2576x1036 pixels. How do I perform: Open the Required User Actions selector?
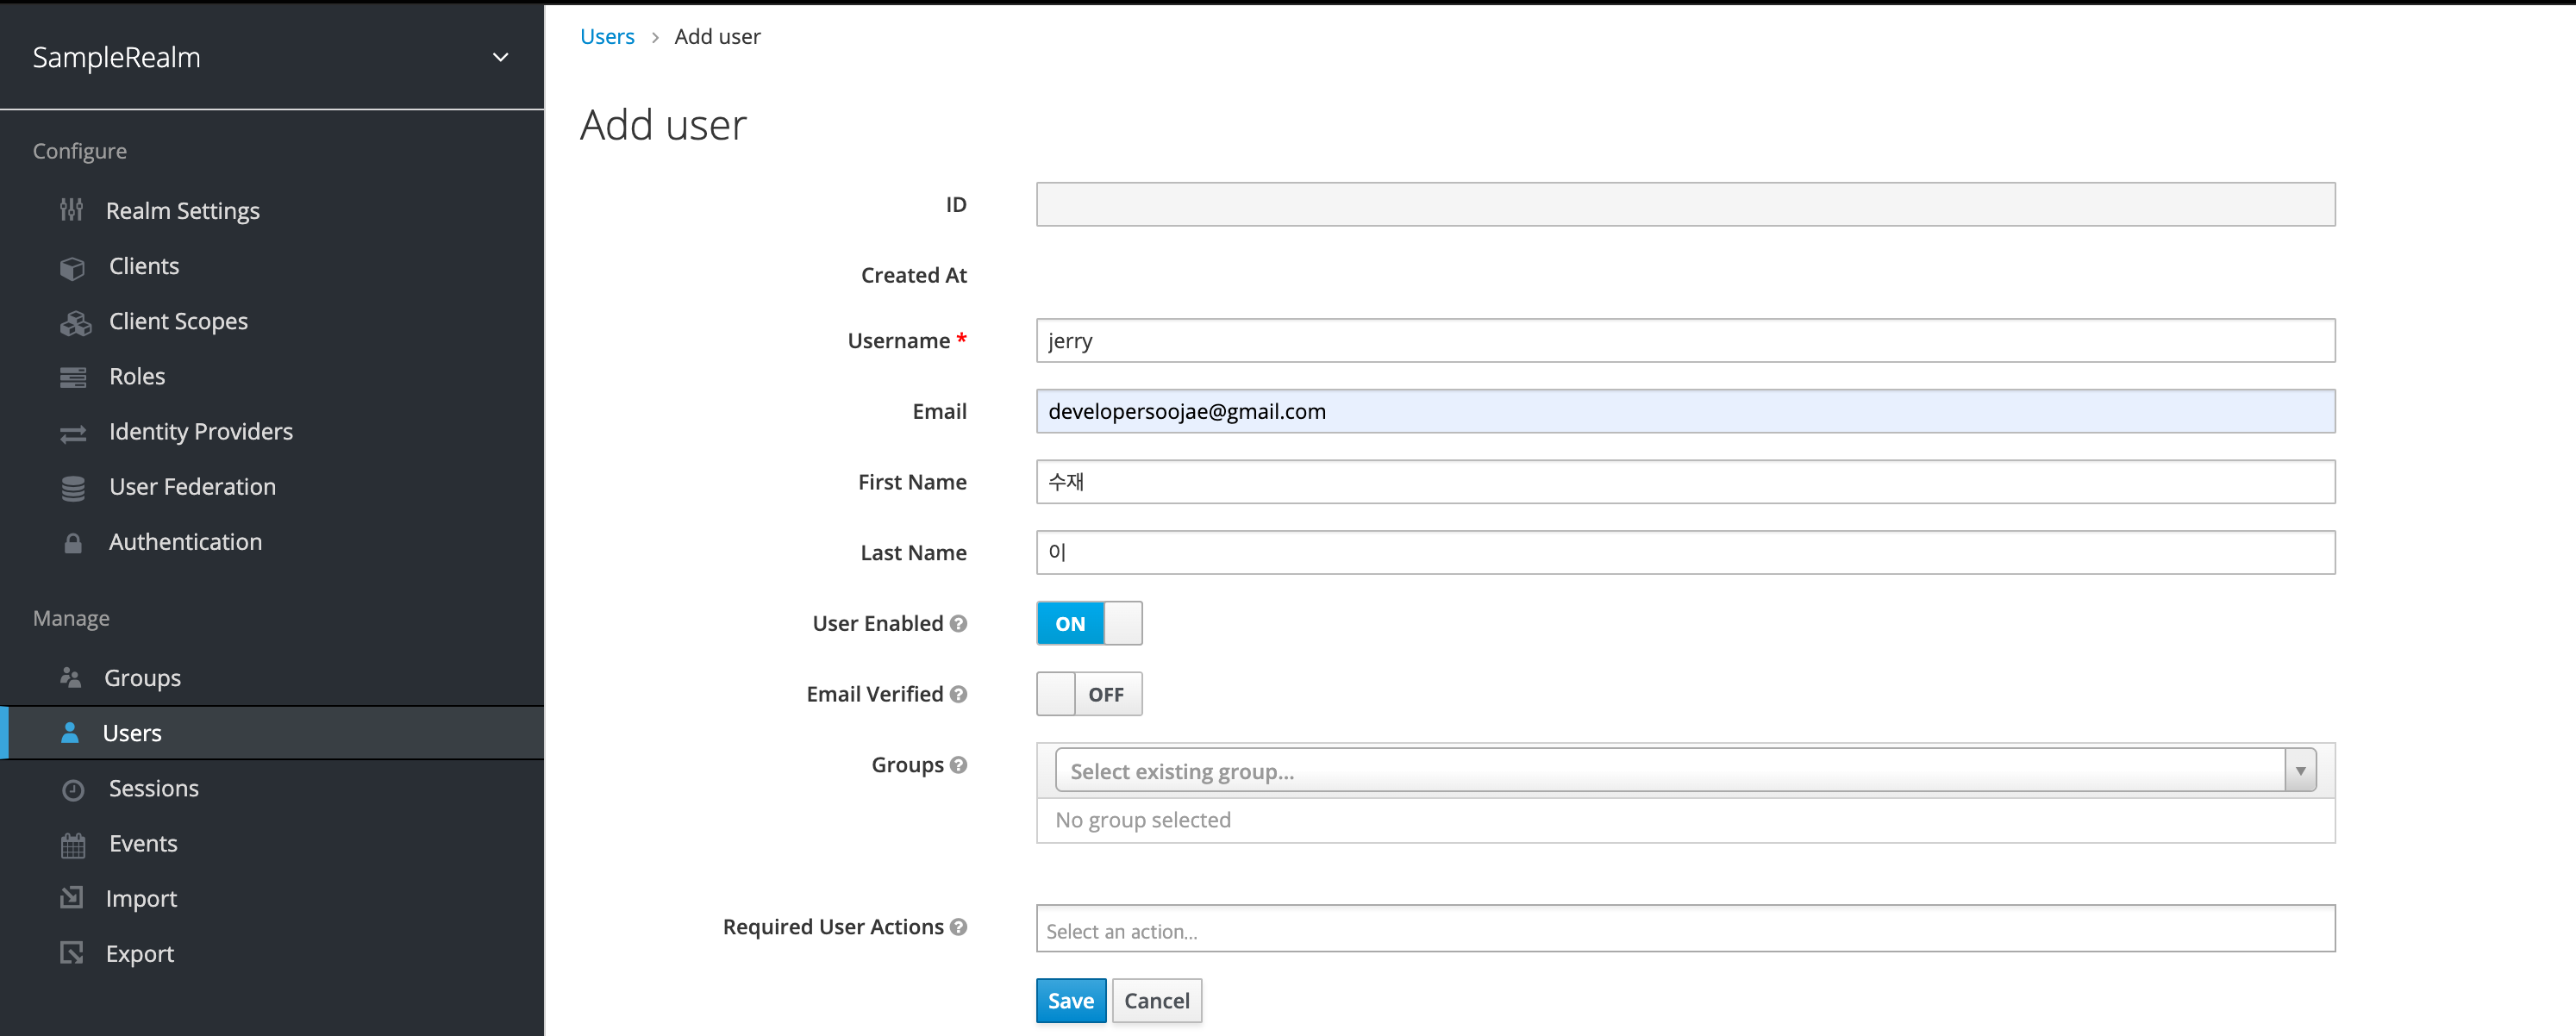[1684, 930]
